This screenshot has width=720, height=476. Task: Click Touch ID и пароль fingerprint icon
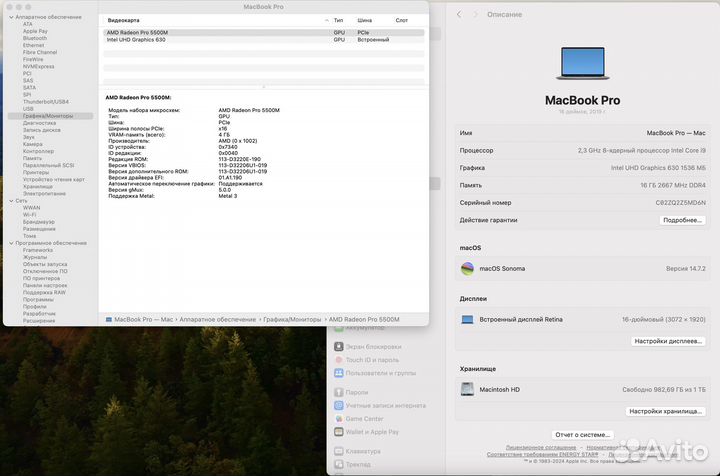click(339, 360)
